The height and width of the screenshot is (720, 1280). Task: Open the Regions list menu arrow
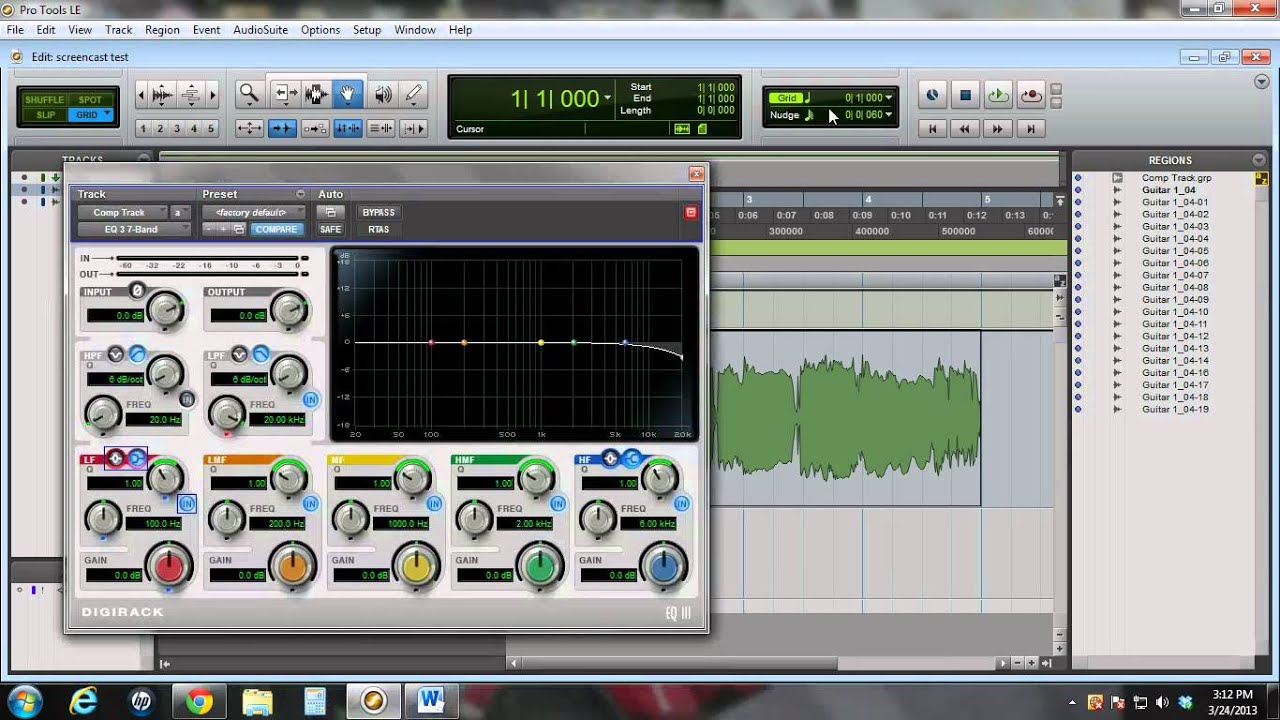[1258, 160]
